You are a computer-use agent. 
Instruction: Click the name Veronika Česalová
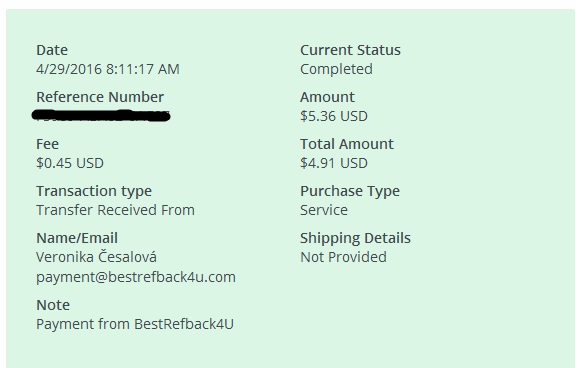tap(96, 257)
